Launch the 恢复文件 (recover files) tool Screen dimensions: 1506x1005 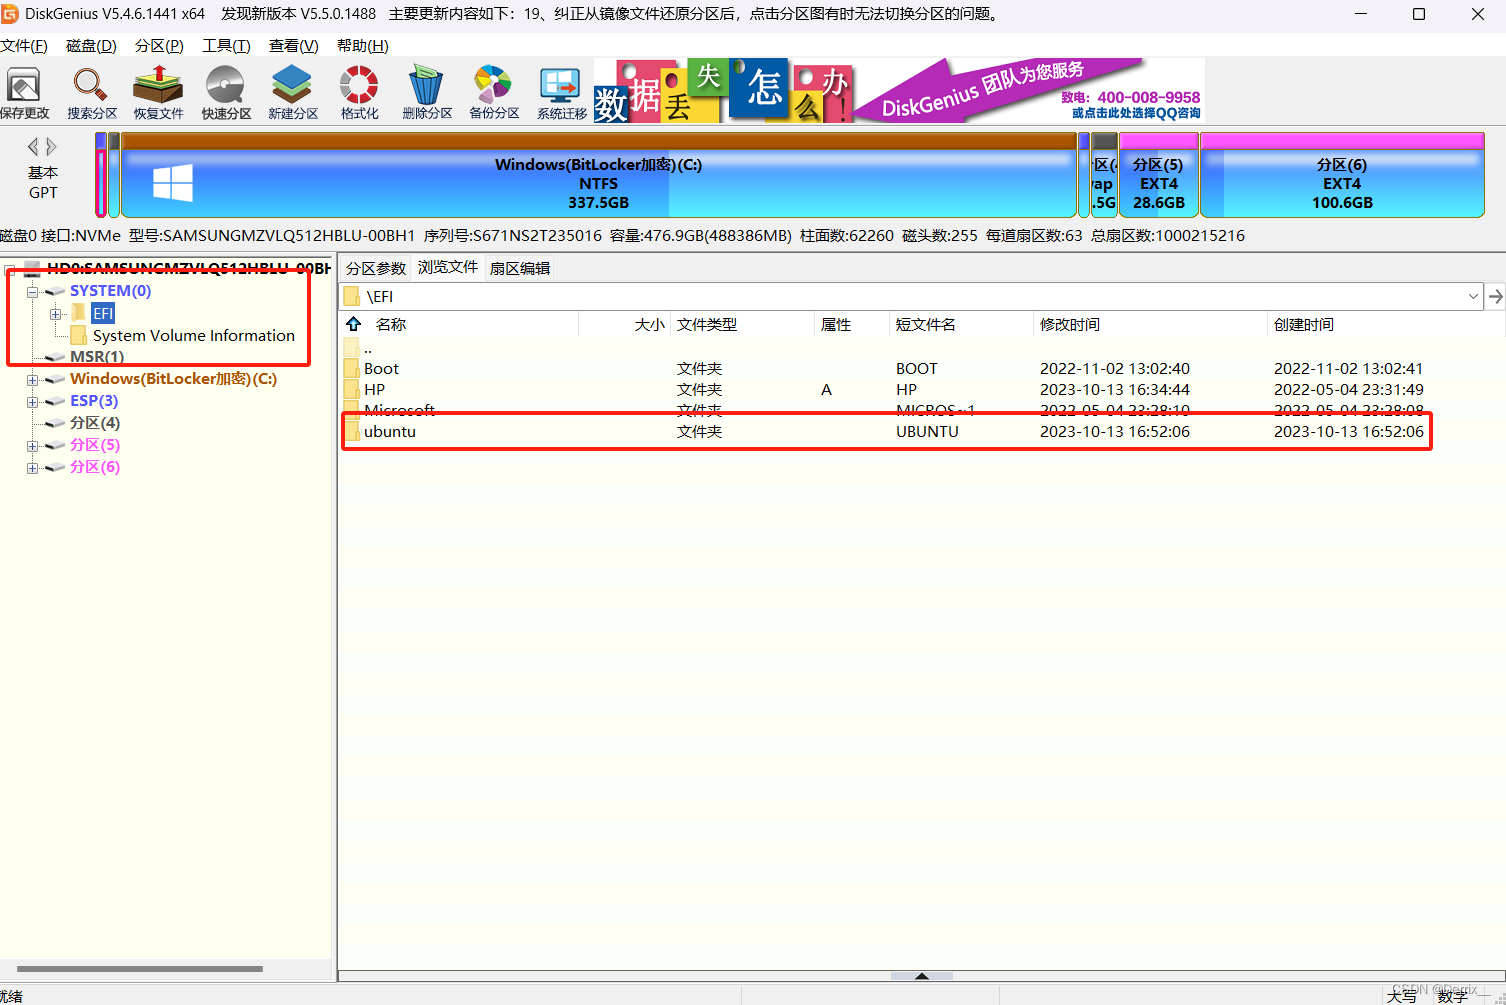pyautogui.click(x=158, y=93)
